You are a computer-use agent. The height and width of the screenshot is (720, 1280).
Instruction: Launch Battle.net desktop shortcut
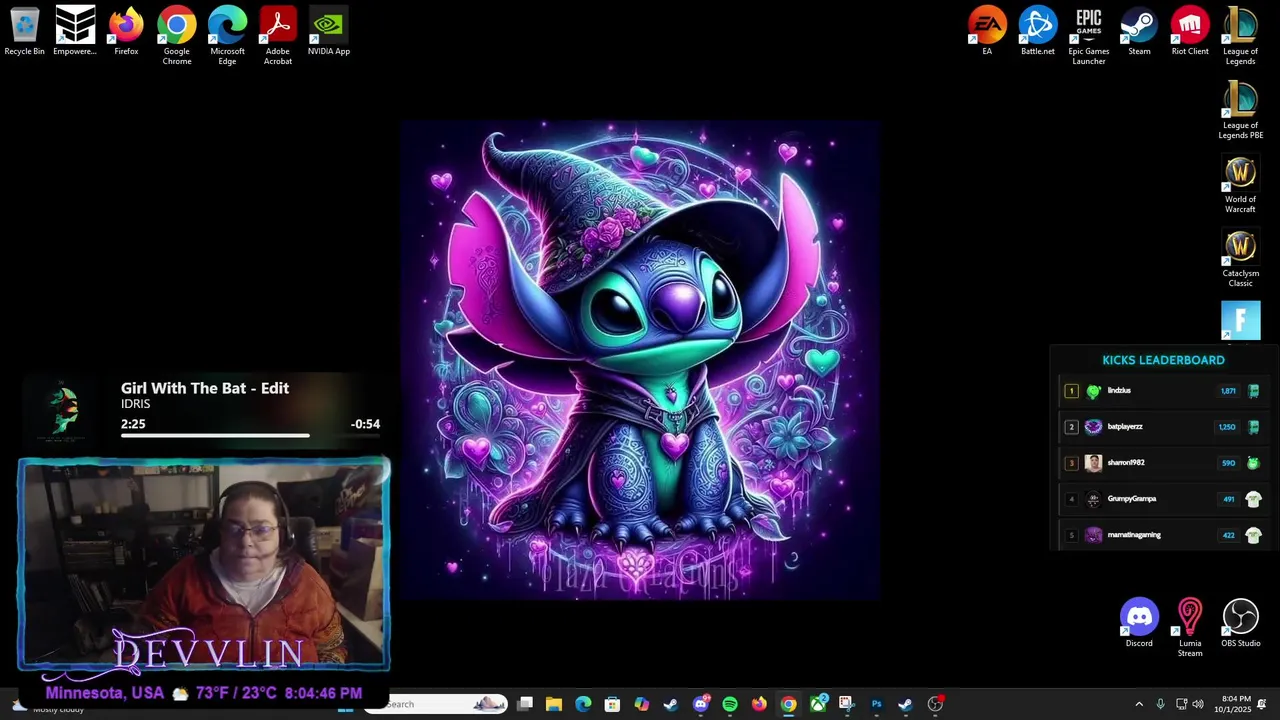(1038, 32)
